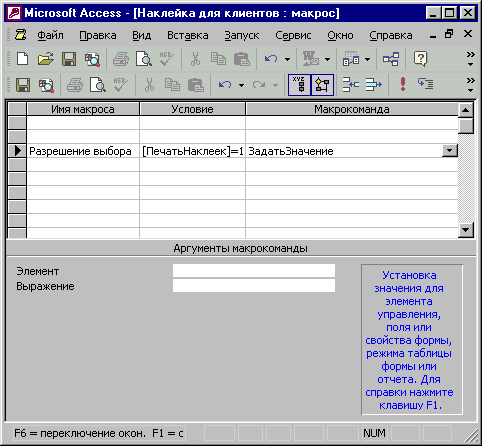Click condition cell '[ПечатьНаклеек]=1'

(x=192, y=151)
